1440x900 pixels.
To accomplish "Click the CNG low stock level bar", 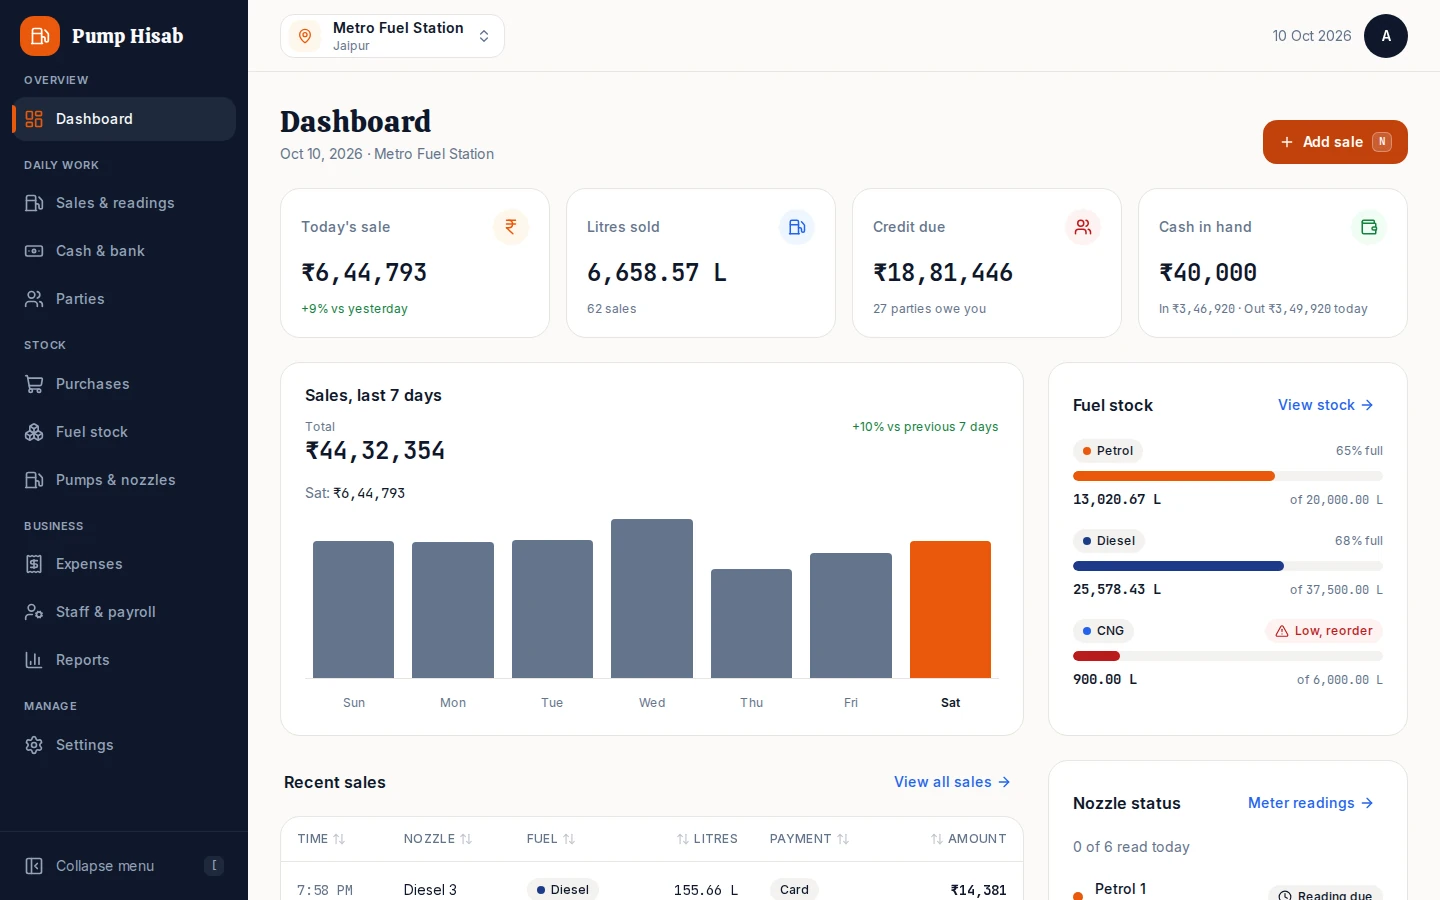I will point(1228,656).
